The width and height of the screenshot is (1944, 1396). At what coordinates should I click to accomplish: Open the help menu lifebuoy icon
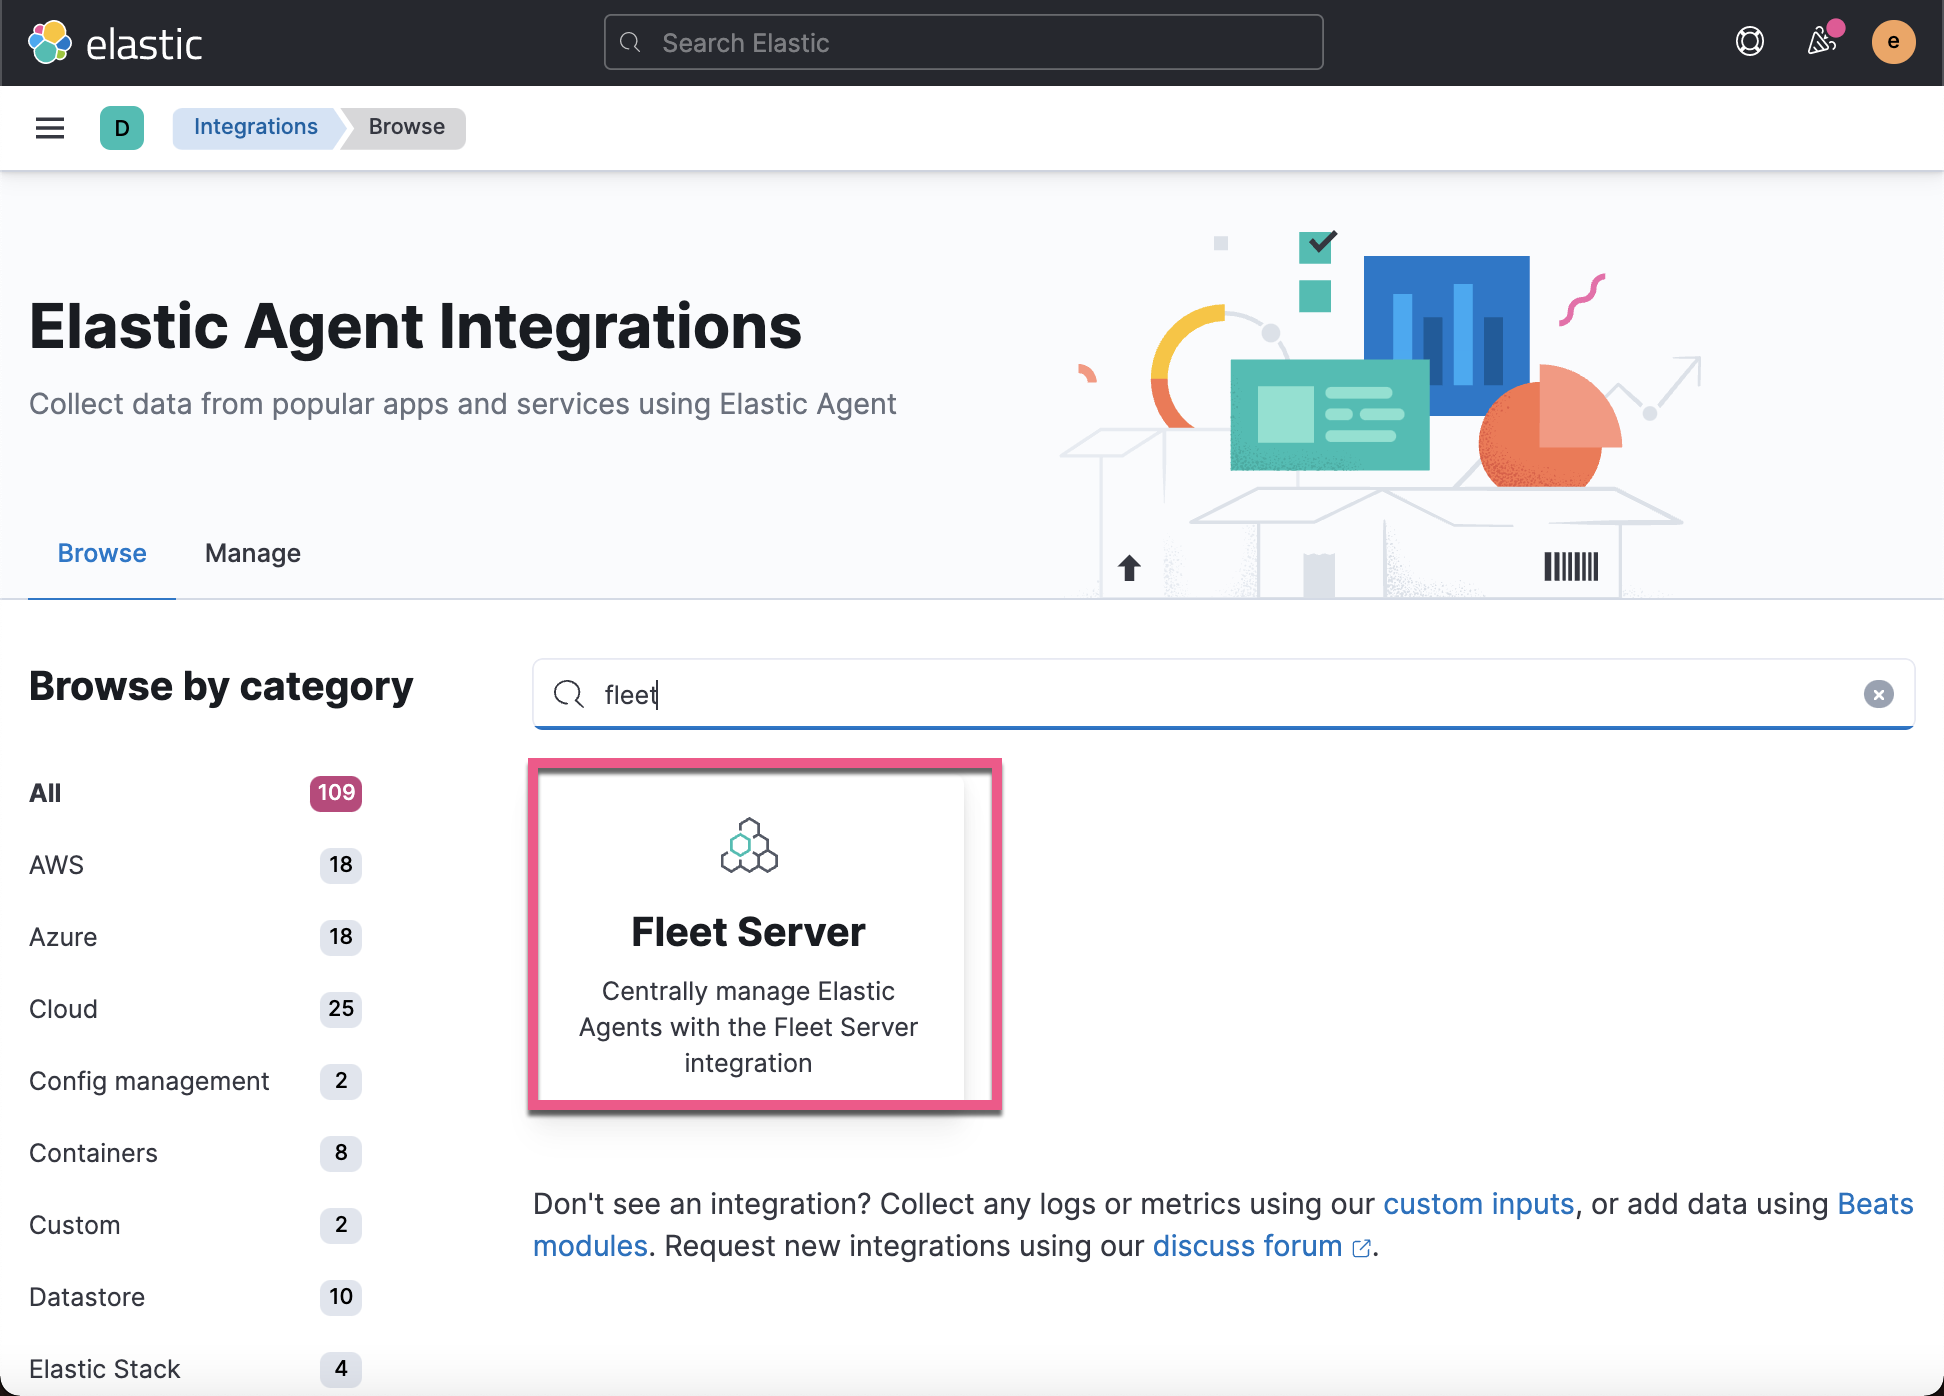1750,42
